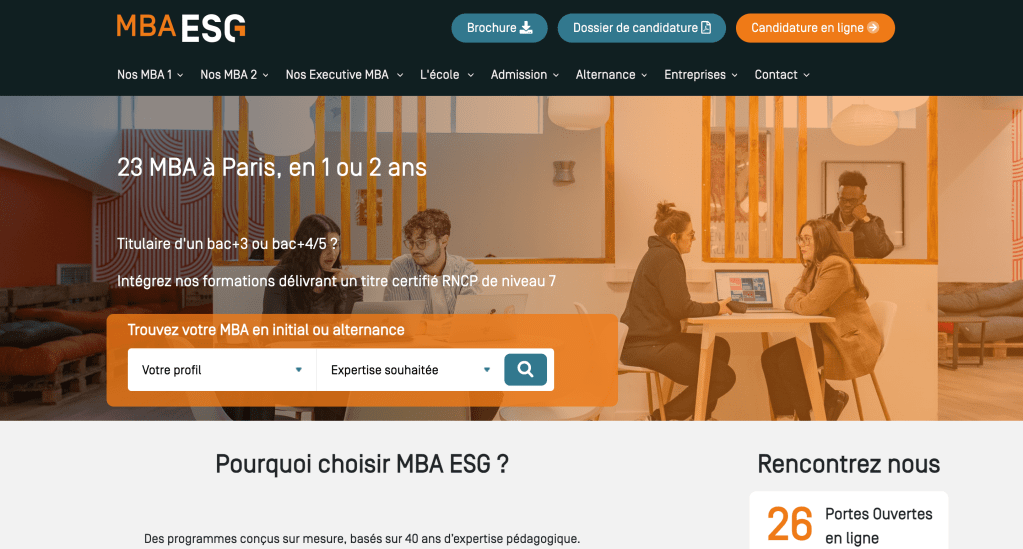
Task: Click the arrow icon in Candidature en ligne
Action: pos(873,27)
